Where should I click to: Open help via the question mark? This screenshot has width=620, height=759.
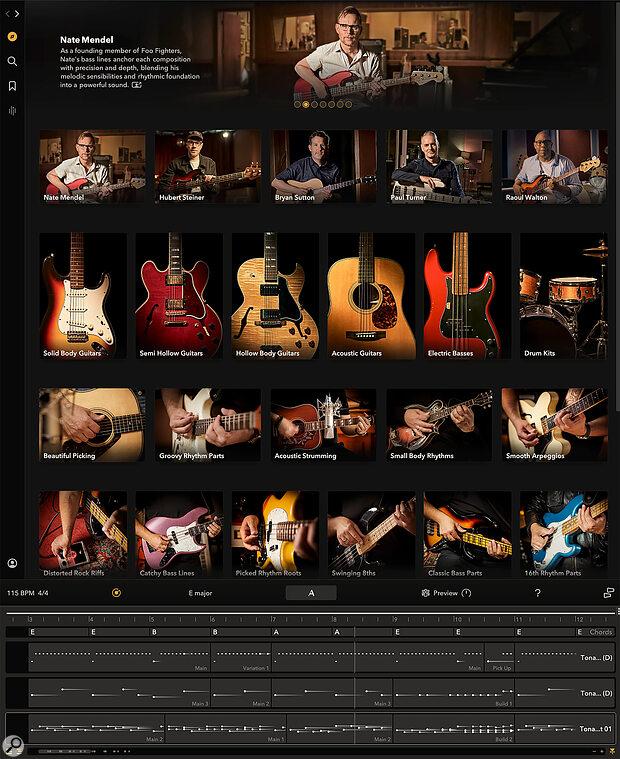[537, 593]
